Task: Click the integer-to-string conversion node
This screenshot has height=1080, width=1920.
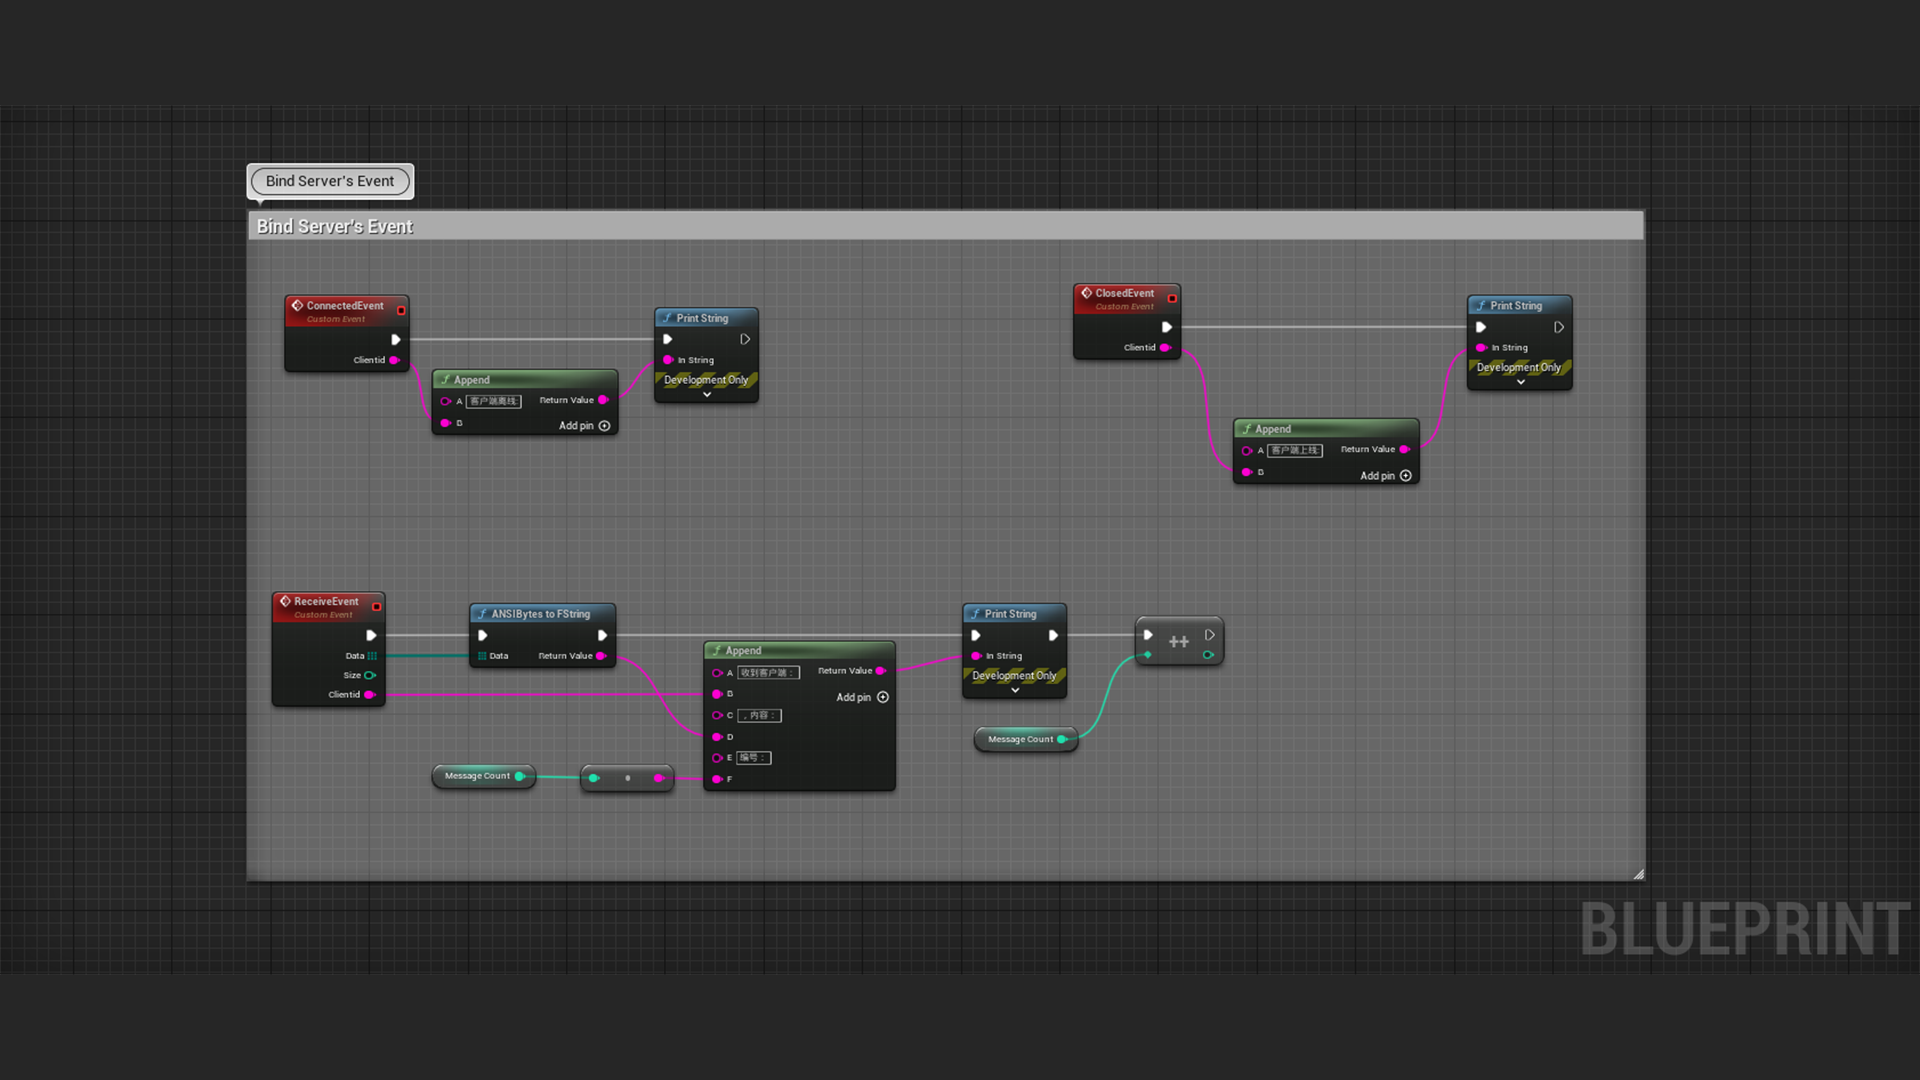Action: pos(627,778)
